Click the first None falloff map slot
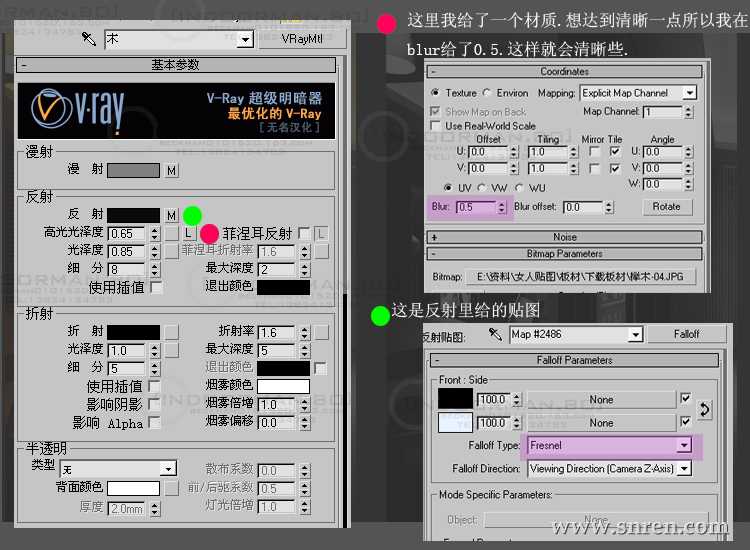This screenshot has width=750, height=550. pyautogui.click(x=601, y=399)
